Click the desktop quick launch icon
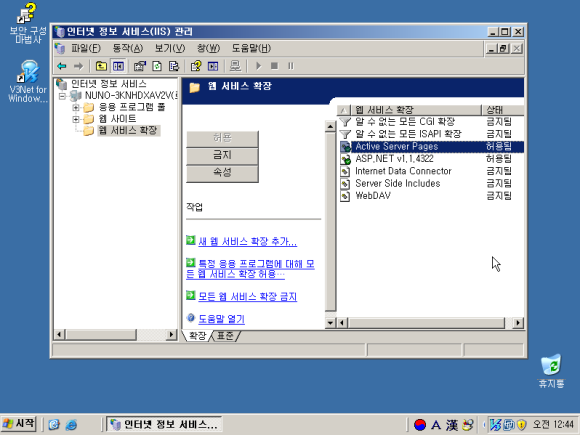The image size is (580, 435). tap(54, 424)
